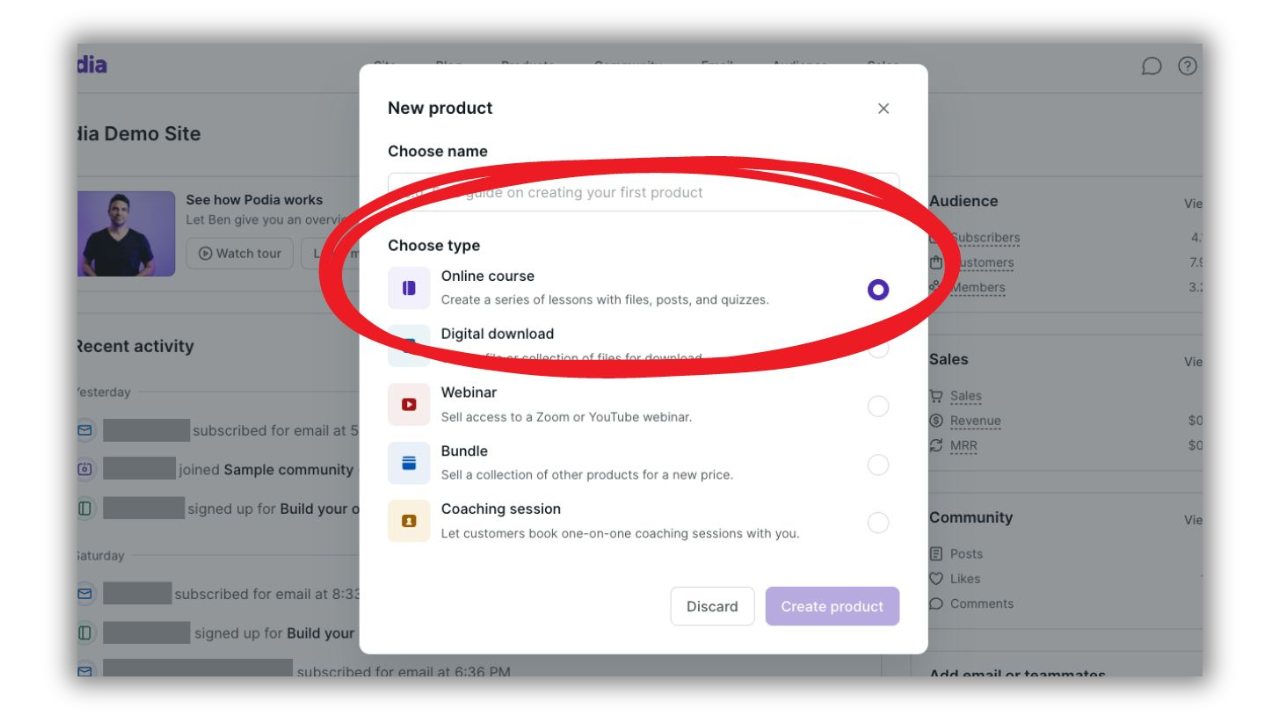Open the Subscribers link under Audience
1280x720 pixels.
click(x=985, y=238)
